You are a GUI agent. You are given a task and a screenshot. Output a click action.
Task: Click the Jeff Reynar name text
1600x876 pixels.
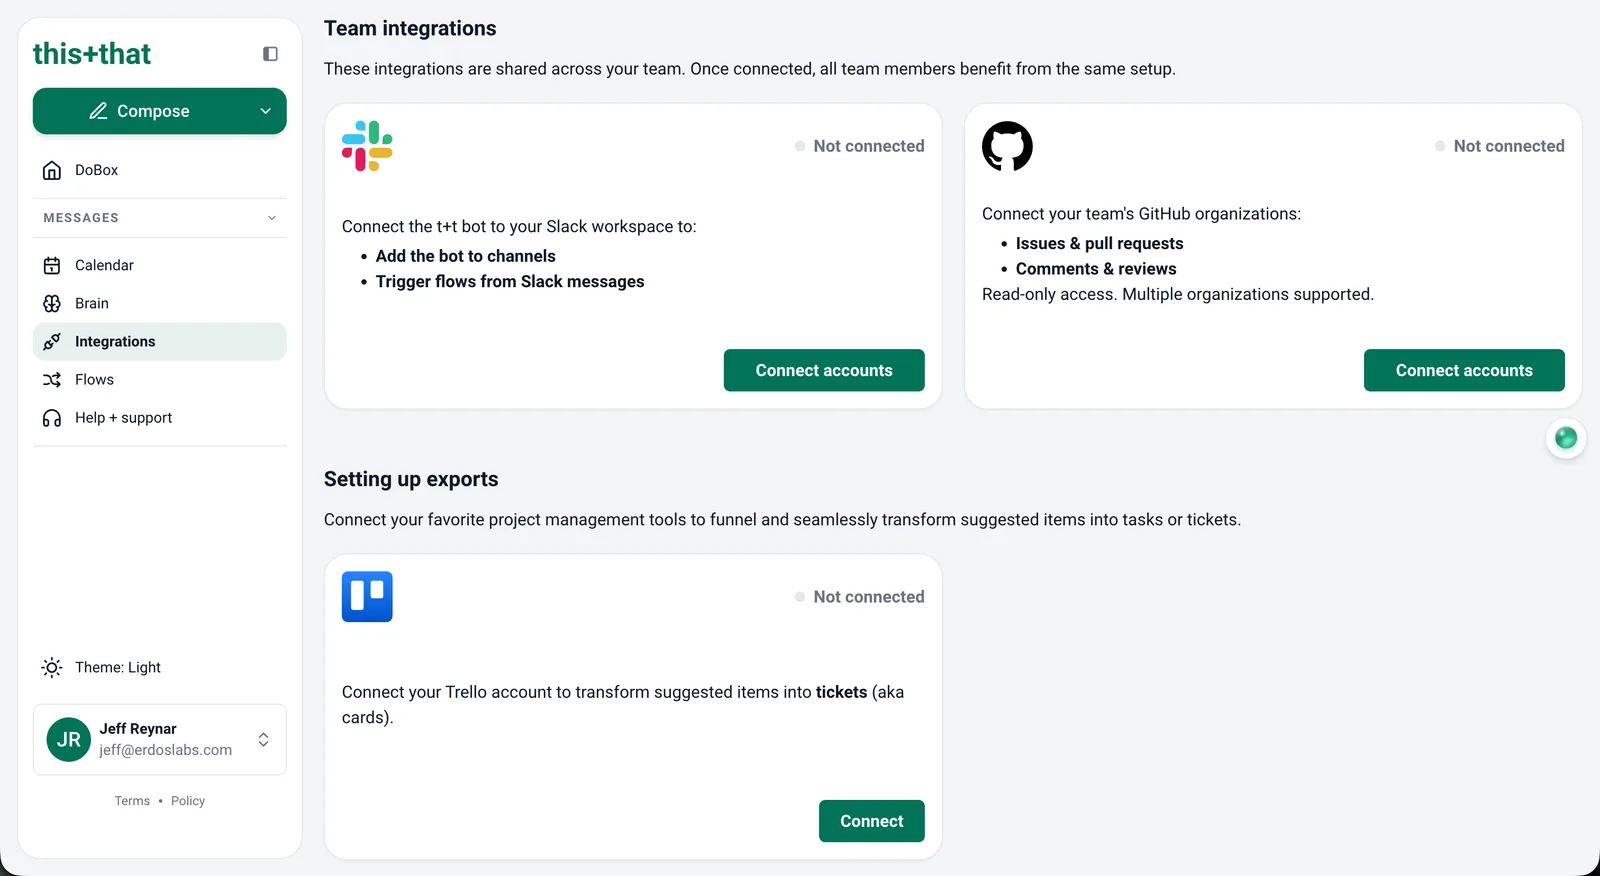tap(138, 729)
